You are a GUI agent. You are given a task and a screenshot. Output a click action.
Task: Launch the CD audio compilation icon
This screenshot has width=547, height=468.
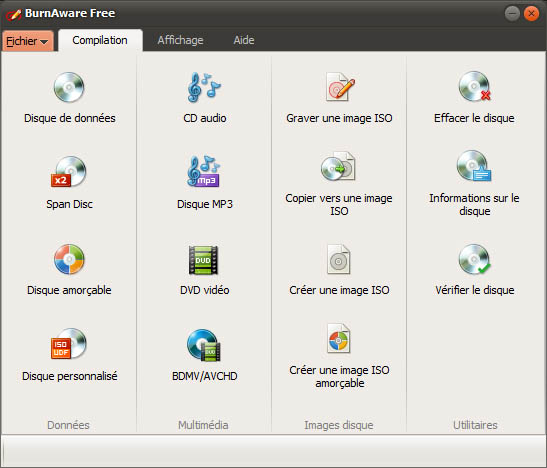point(204,87)
